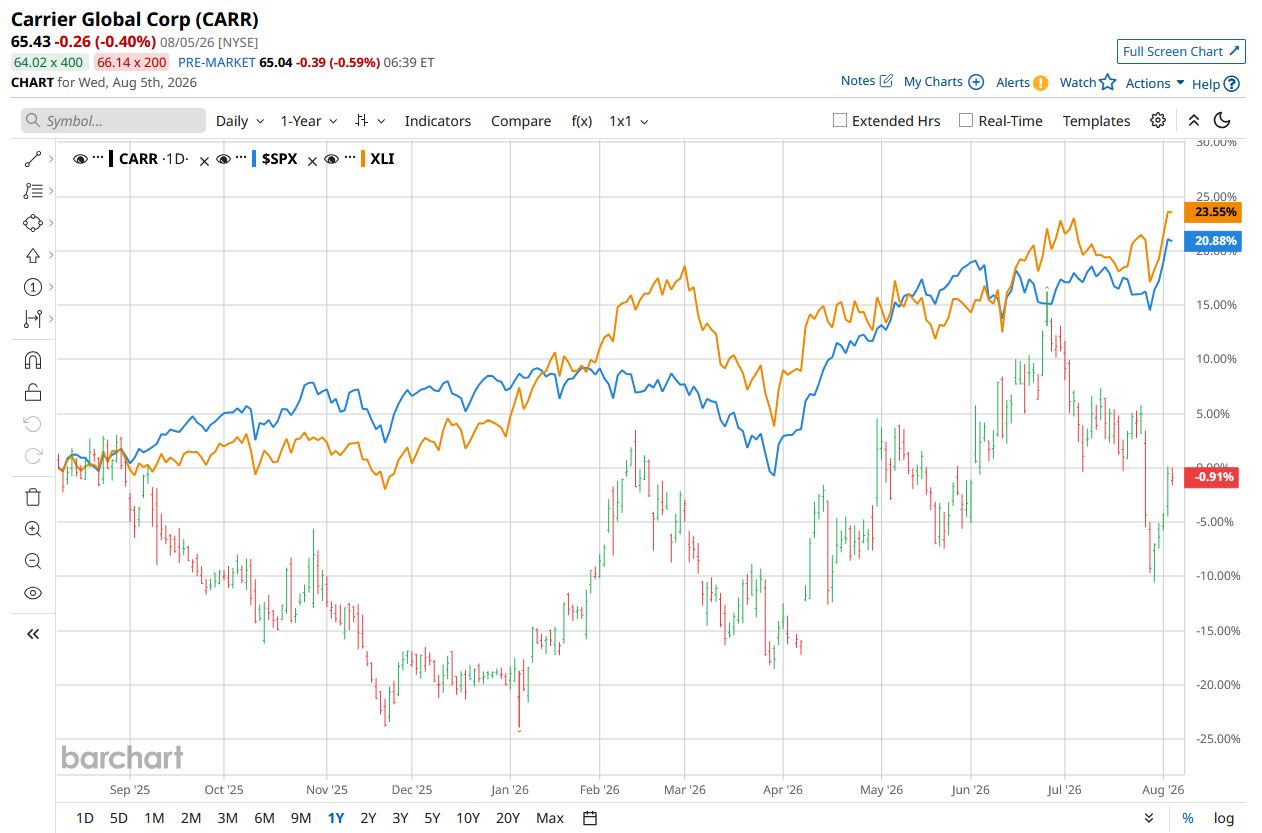Open the XLI series options ellipsis

348,158
